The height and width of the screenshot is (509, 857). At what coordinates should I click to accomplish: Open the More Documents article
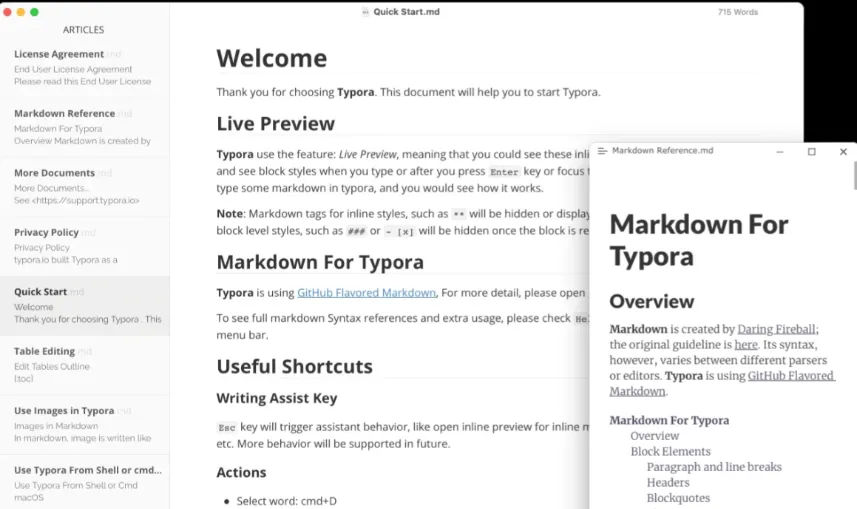click(x=85, y=187)
